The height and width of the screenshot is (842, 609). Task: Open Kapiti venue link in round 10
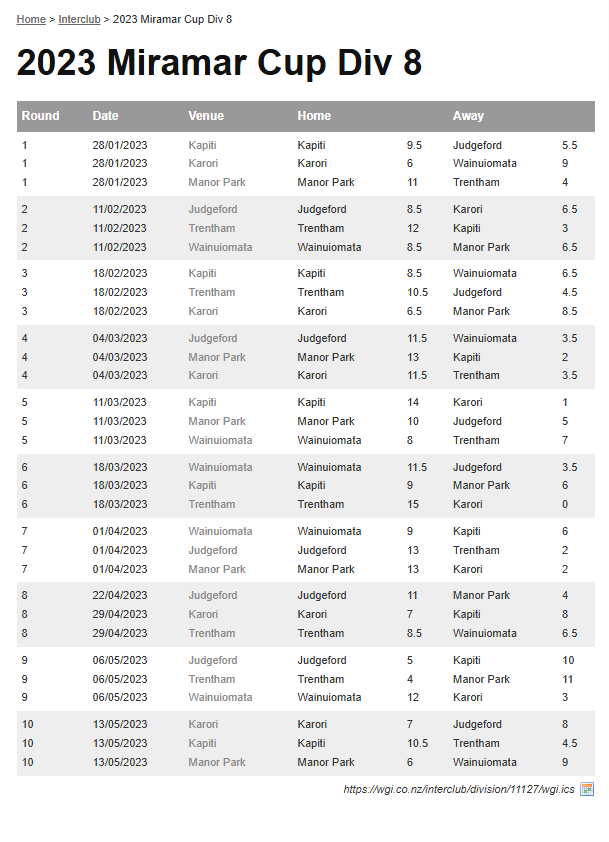pos(202,743)
